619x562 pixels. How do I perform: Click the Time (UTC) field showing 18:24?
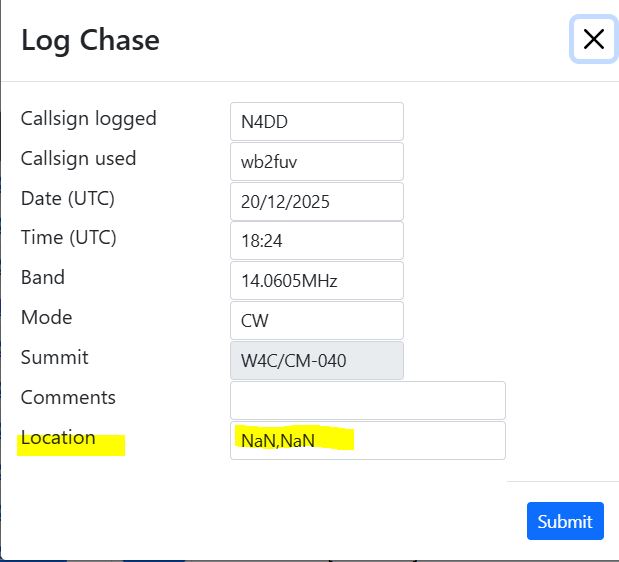coord(316,241)
